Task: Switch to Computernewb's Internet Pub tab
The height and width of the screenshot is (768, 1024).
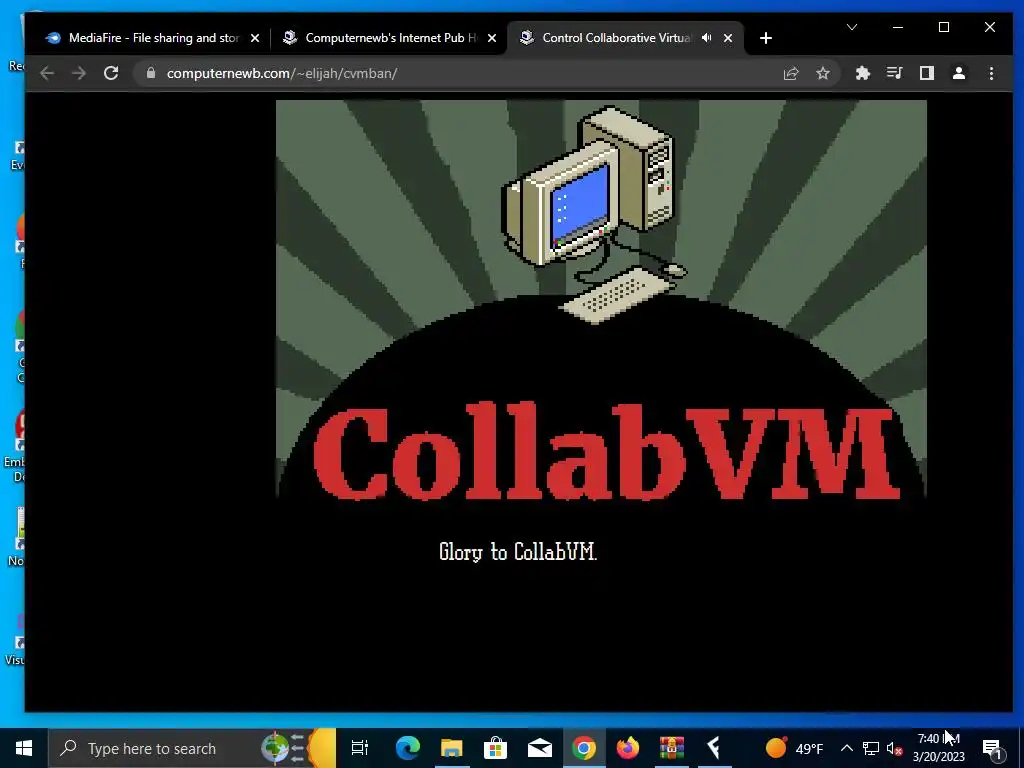Action: (390, 38)
